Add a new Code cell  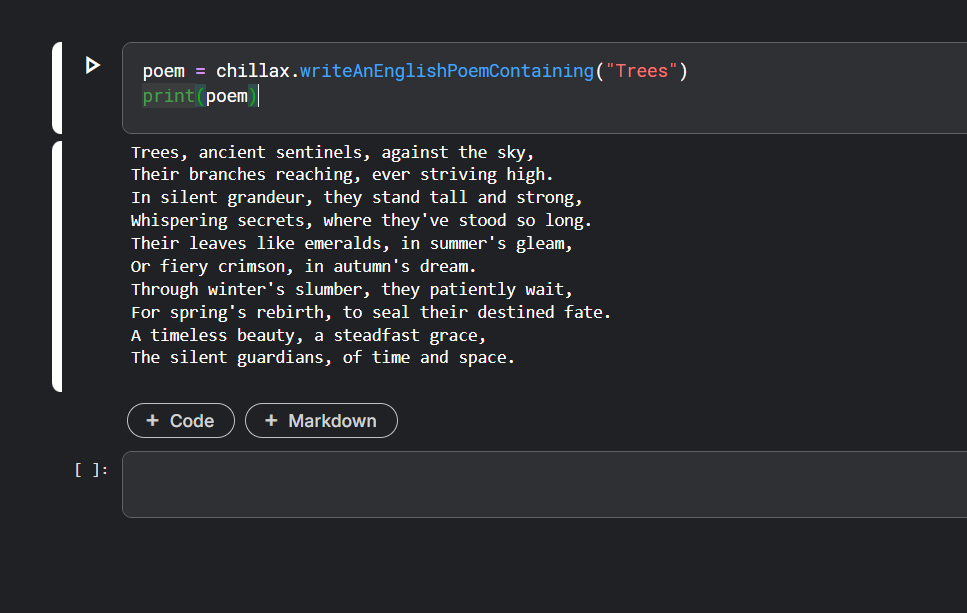point(181,421)
